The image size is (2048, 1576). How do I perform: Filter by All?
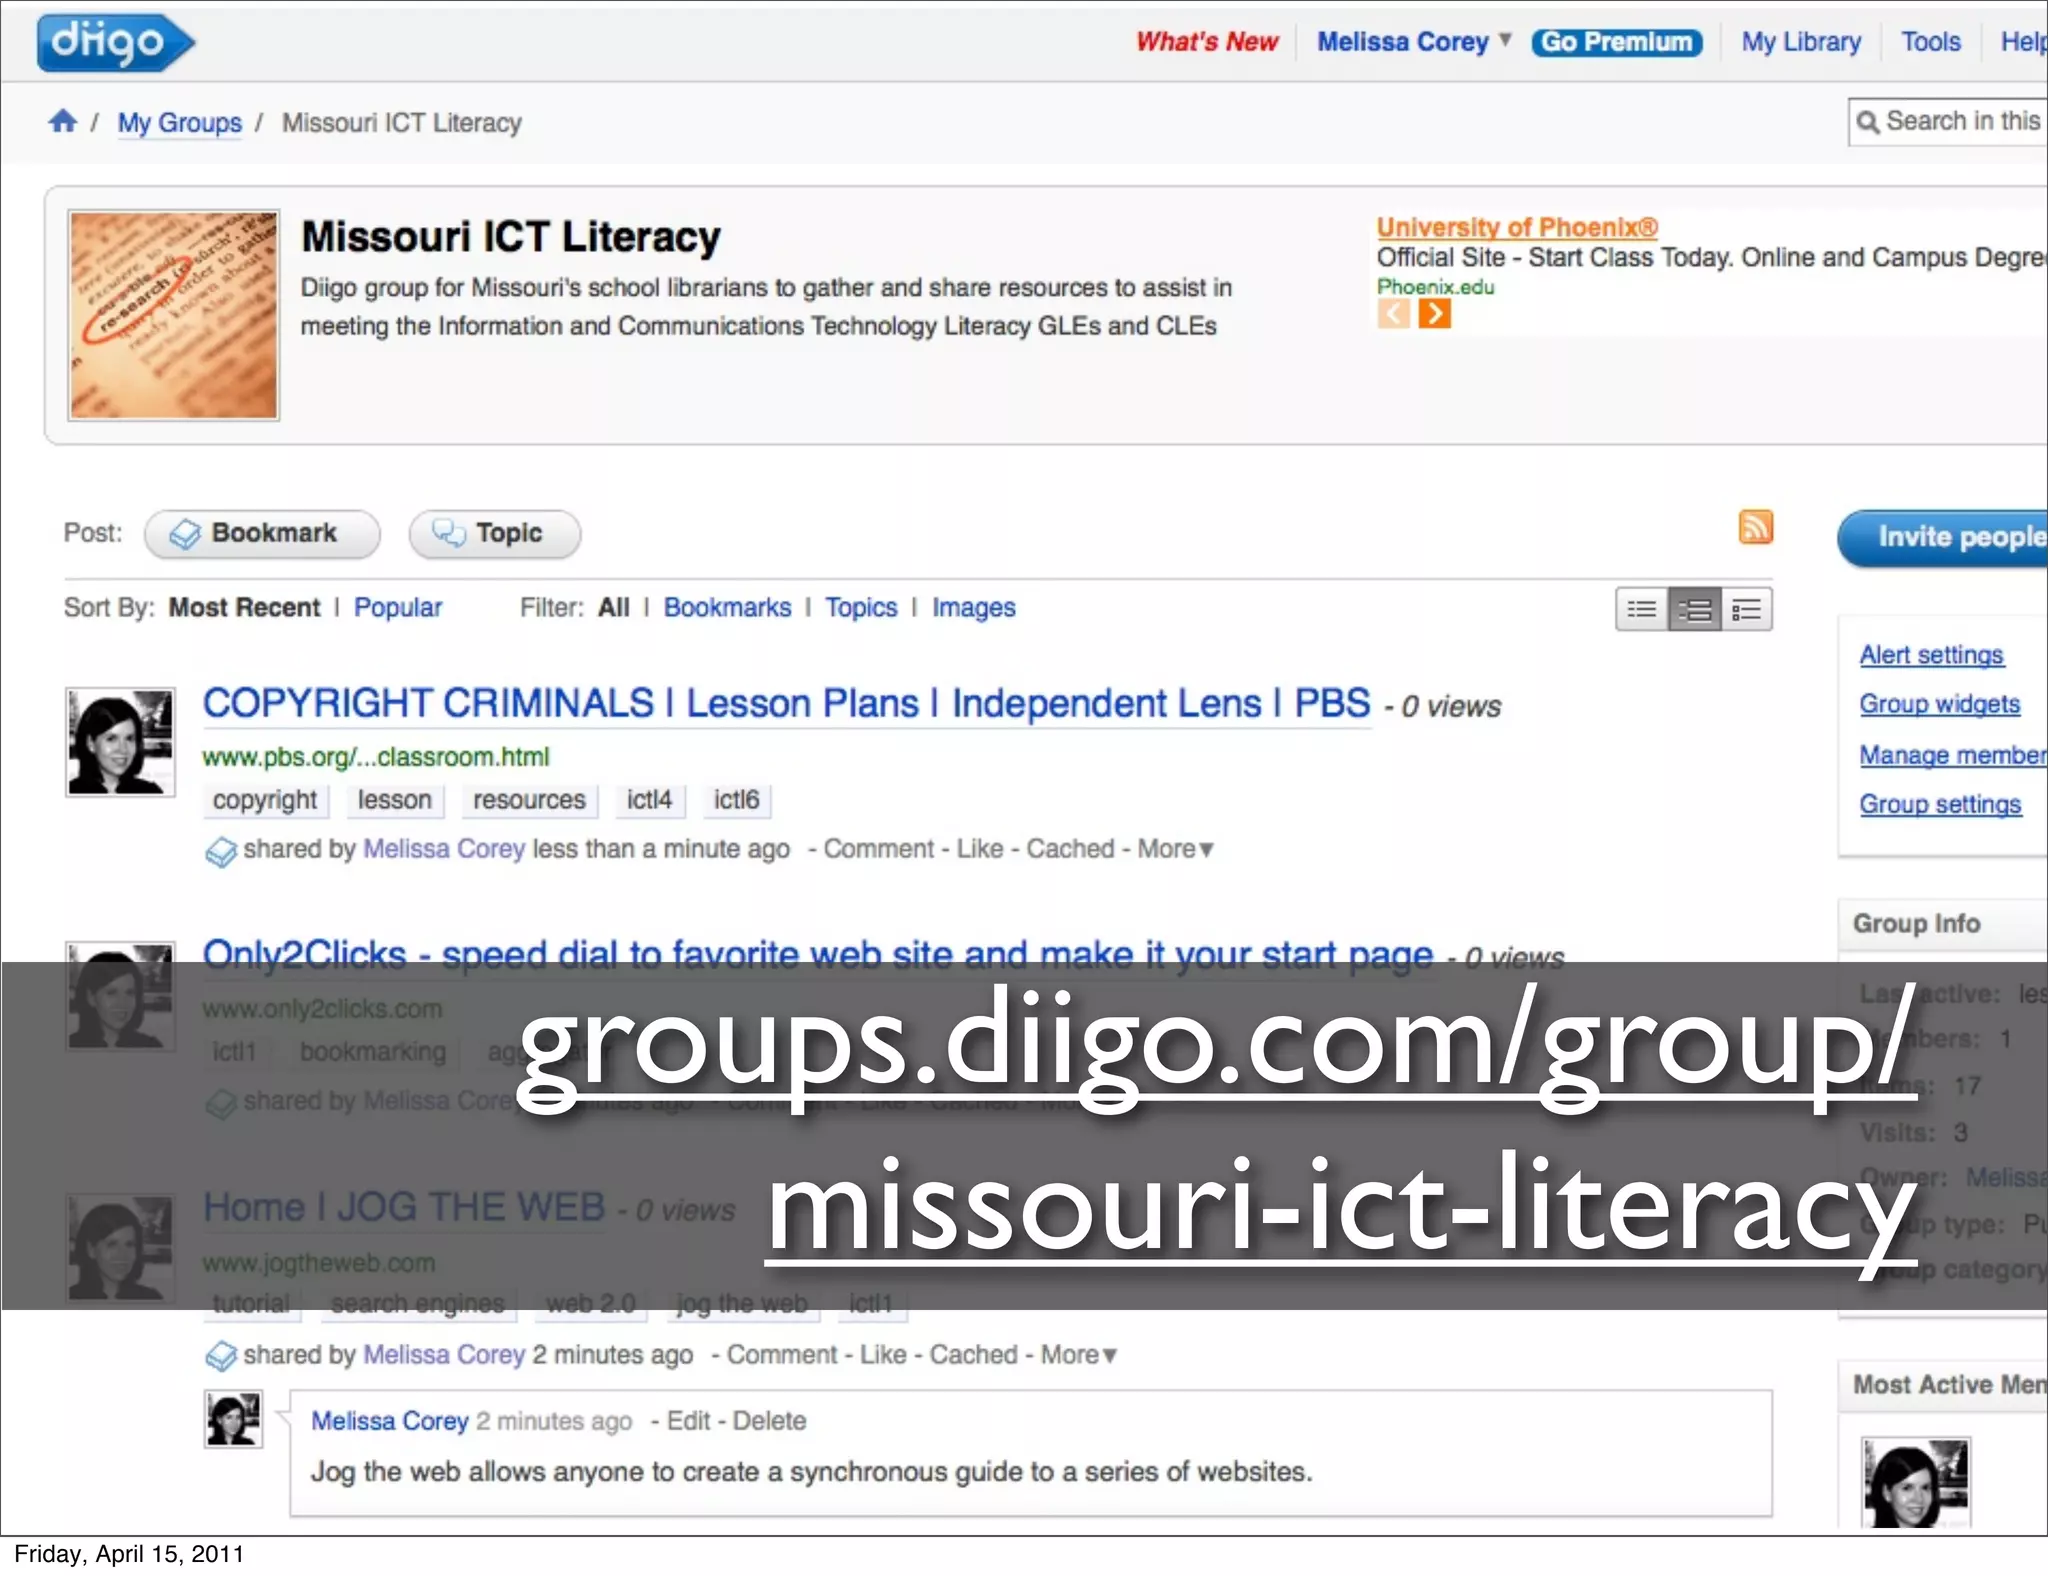pyautogui.click(x=614, y=608)
